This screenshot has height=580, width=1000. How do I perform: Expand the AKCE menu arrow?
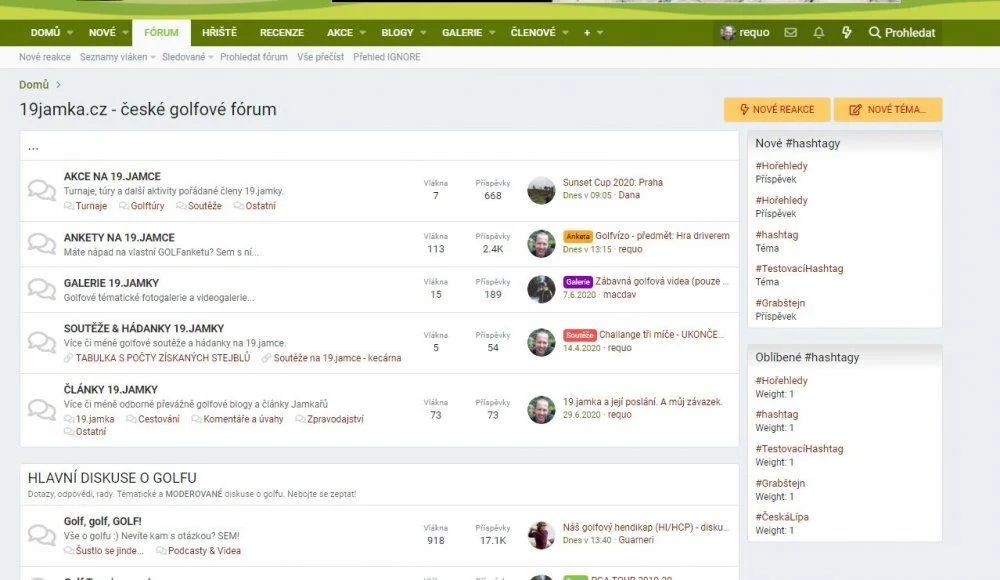click(363, 33)
